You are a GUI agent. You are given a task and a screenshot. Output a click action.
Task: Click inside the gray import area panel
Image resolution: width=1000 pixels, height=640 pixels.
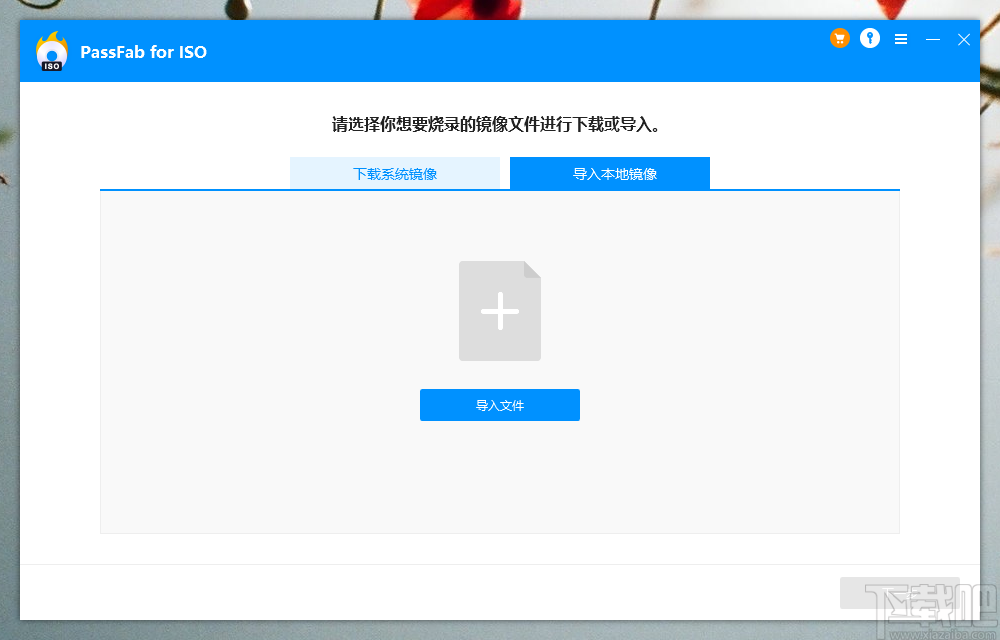[x=250, y=470]
